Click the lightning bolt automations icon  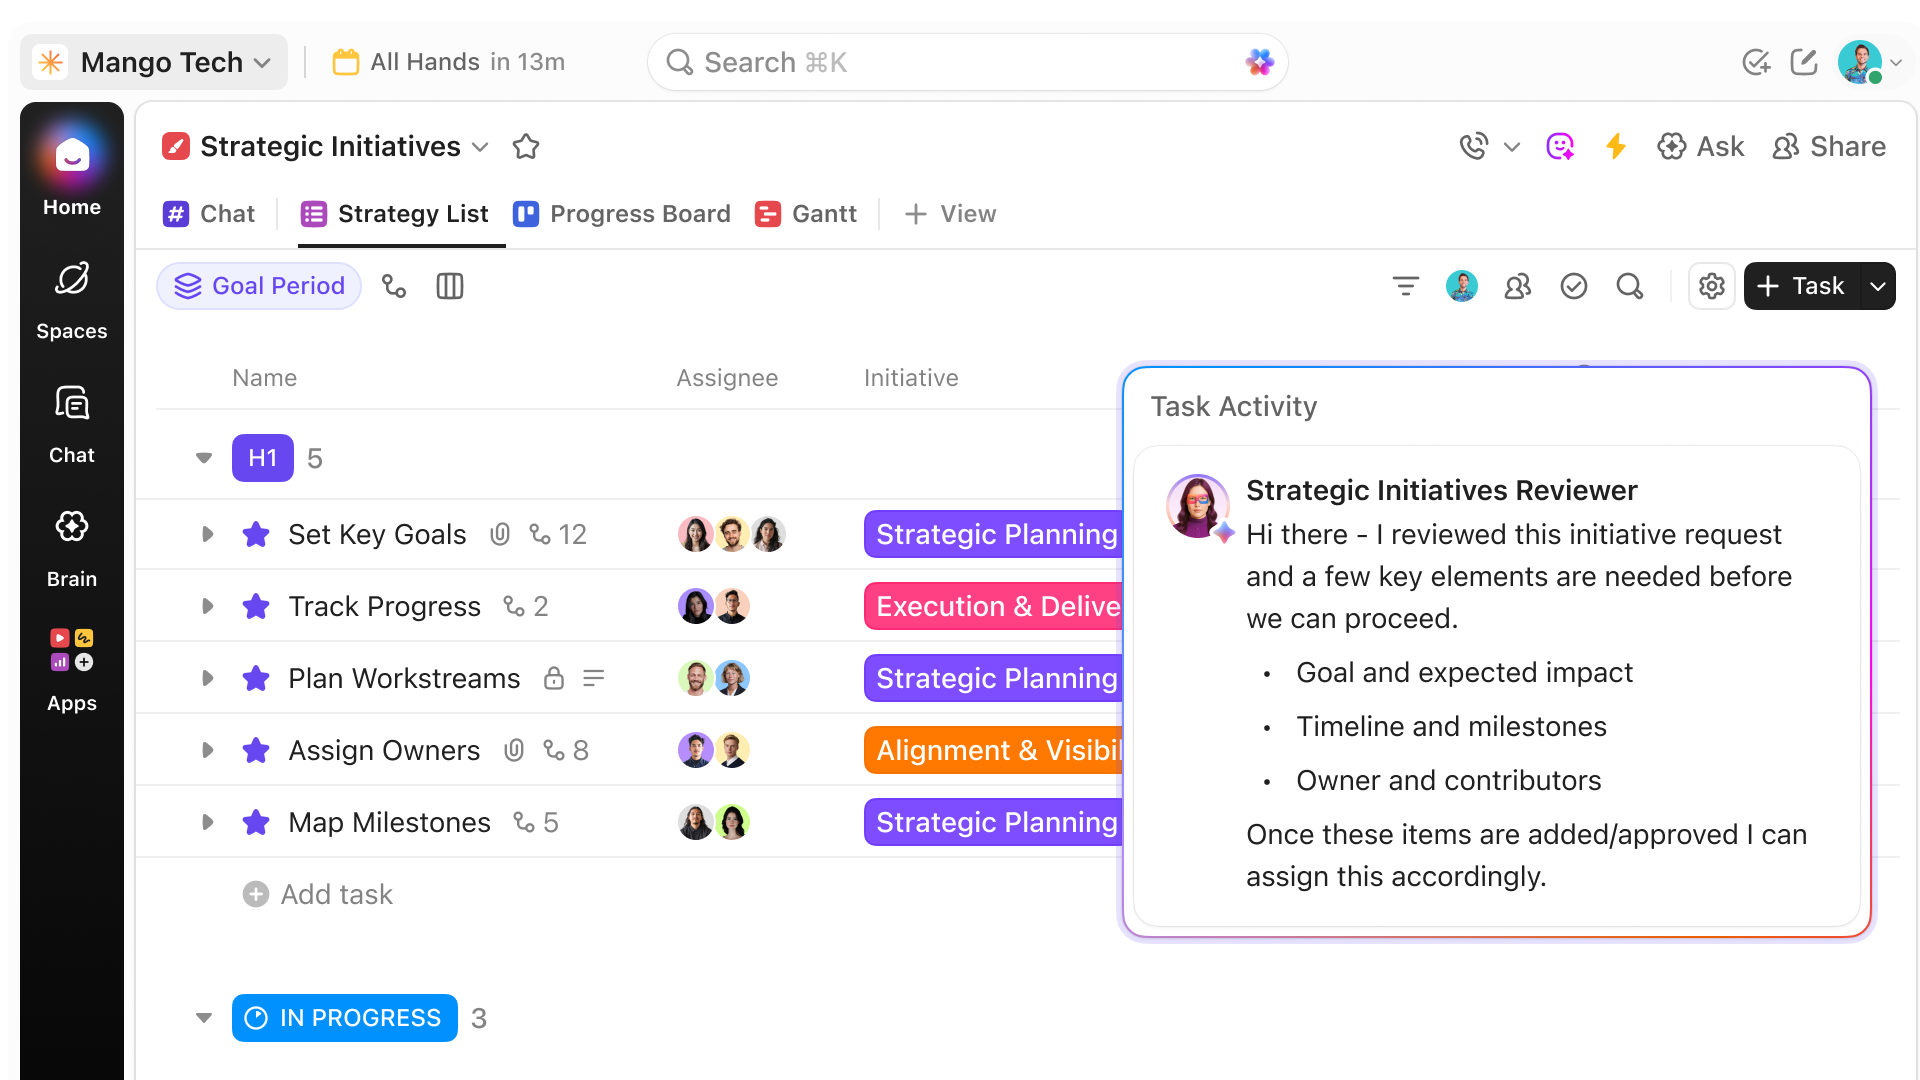1615,147
